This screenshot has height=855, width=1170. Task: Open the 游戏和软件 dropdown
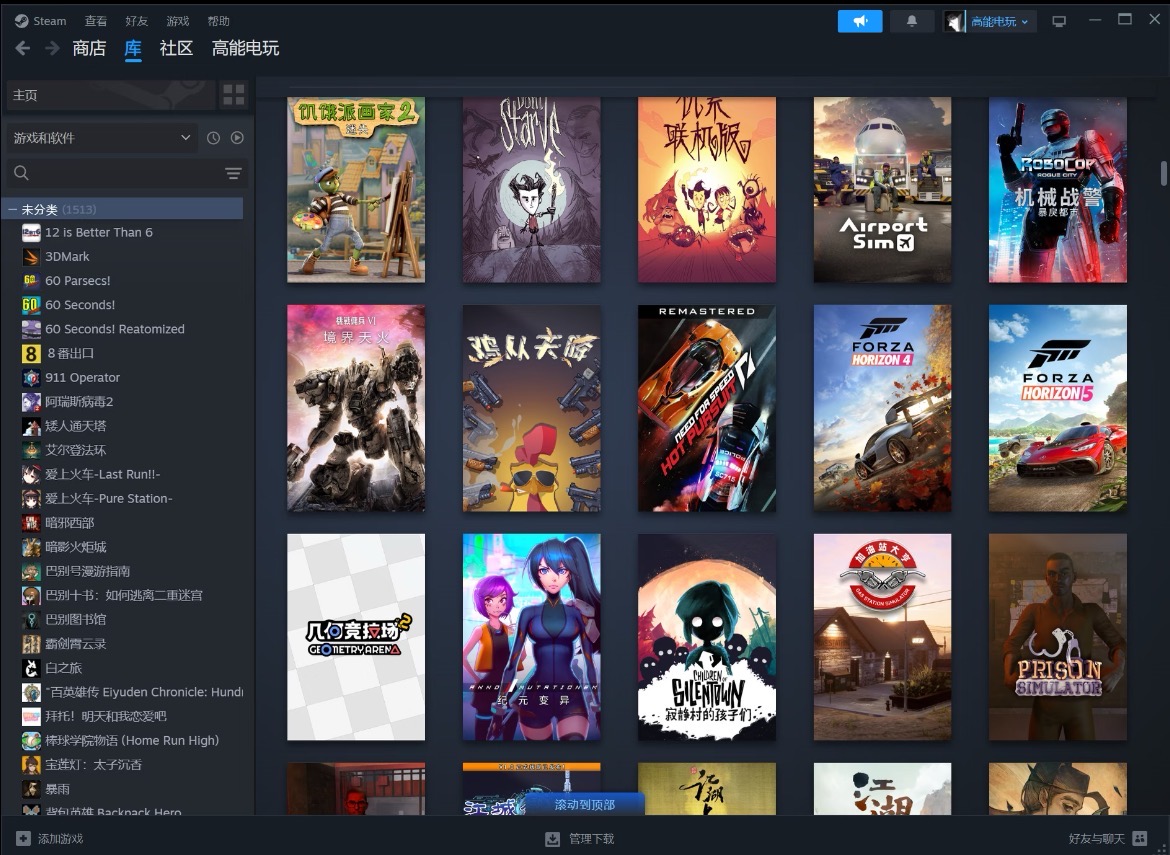102,138
